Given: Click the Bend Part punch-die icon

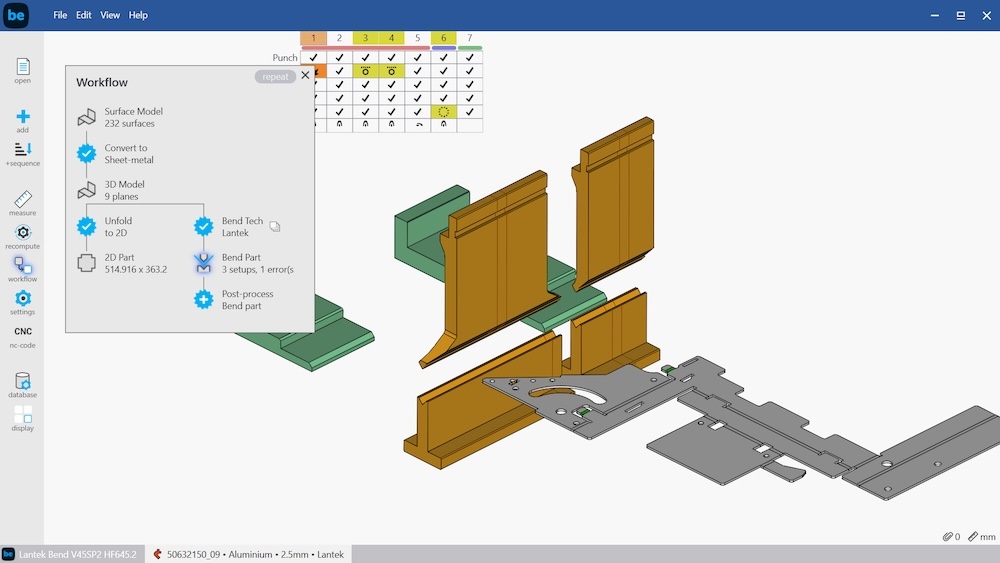Looking at the screenshot, I should tap(203, 263).
